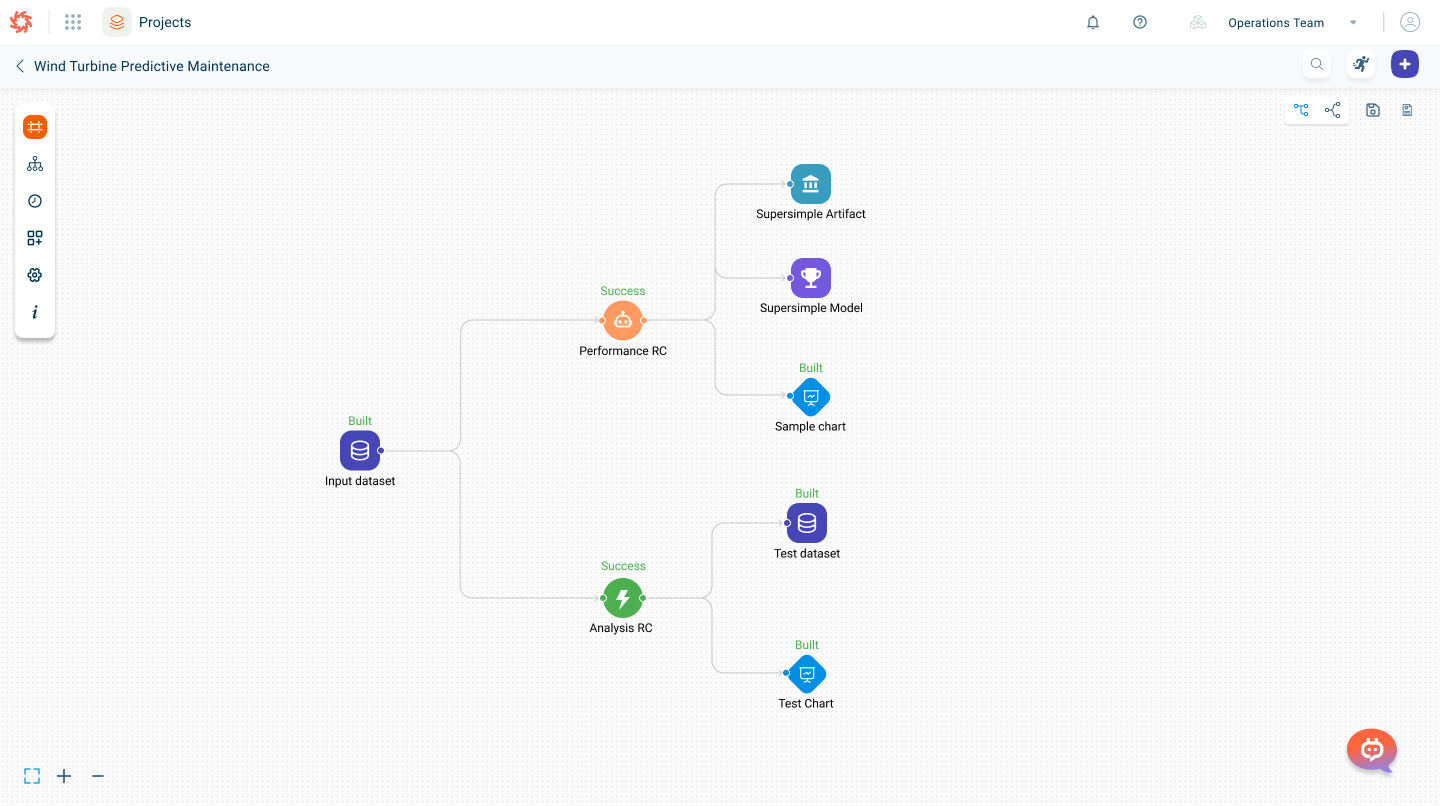Screen dimensions: 1440x806
Task: Open the search icon in the header
Action: point(1316,63)
